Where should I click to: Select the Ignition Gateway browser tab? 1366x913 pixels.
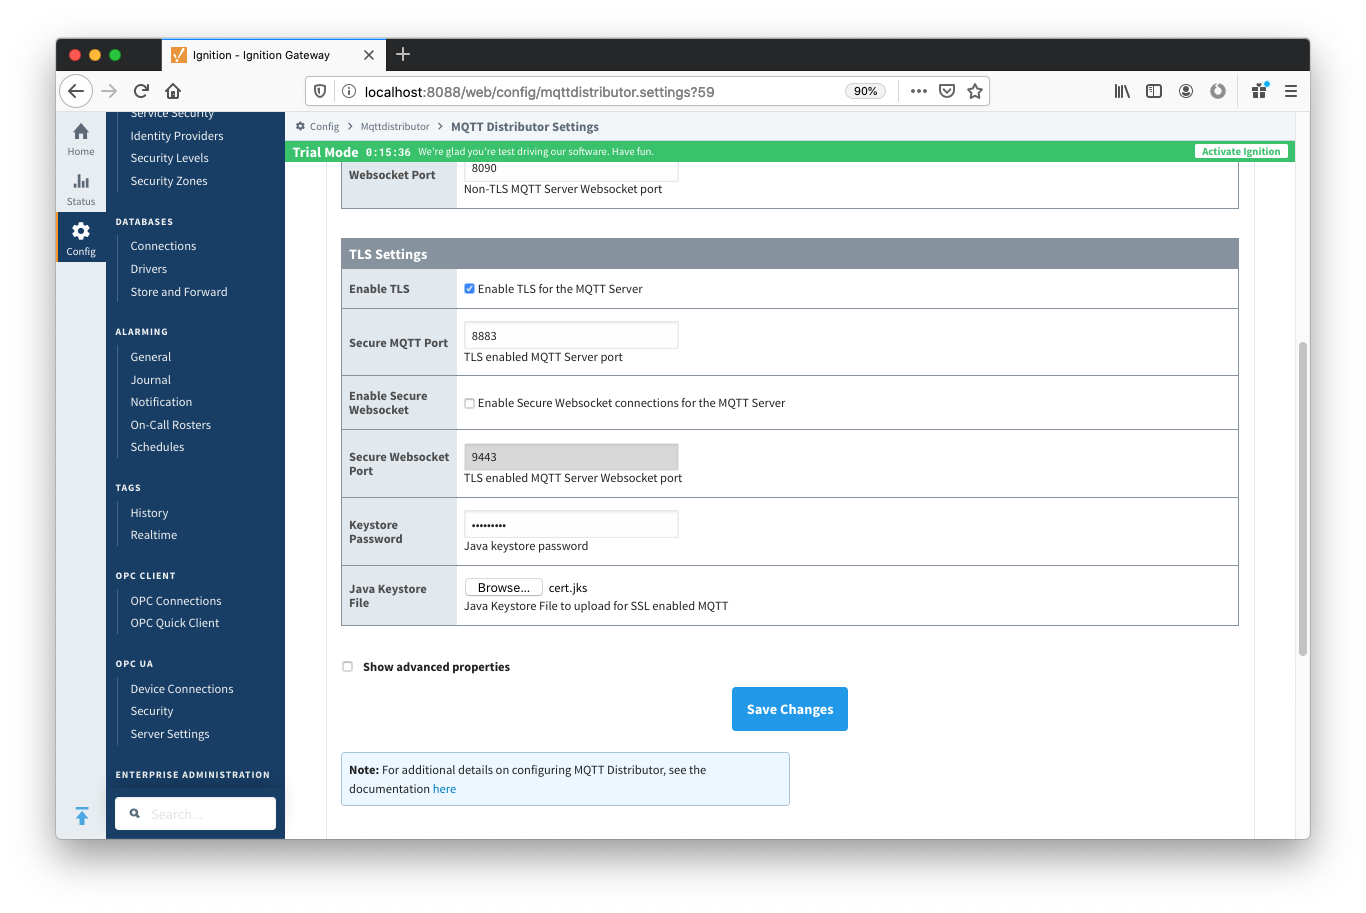click(x=272, y=55)
